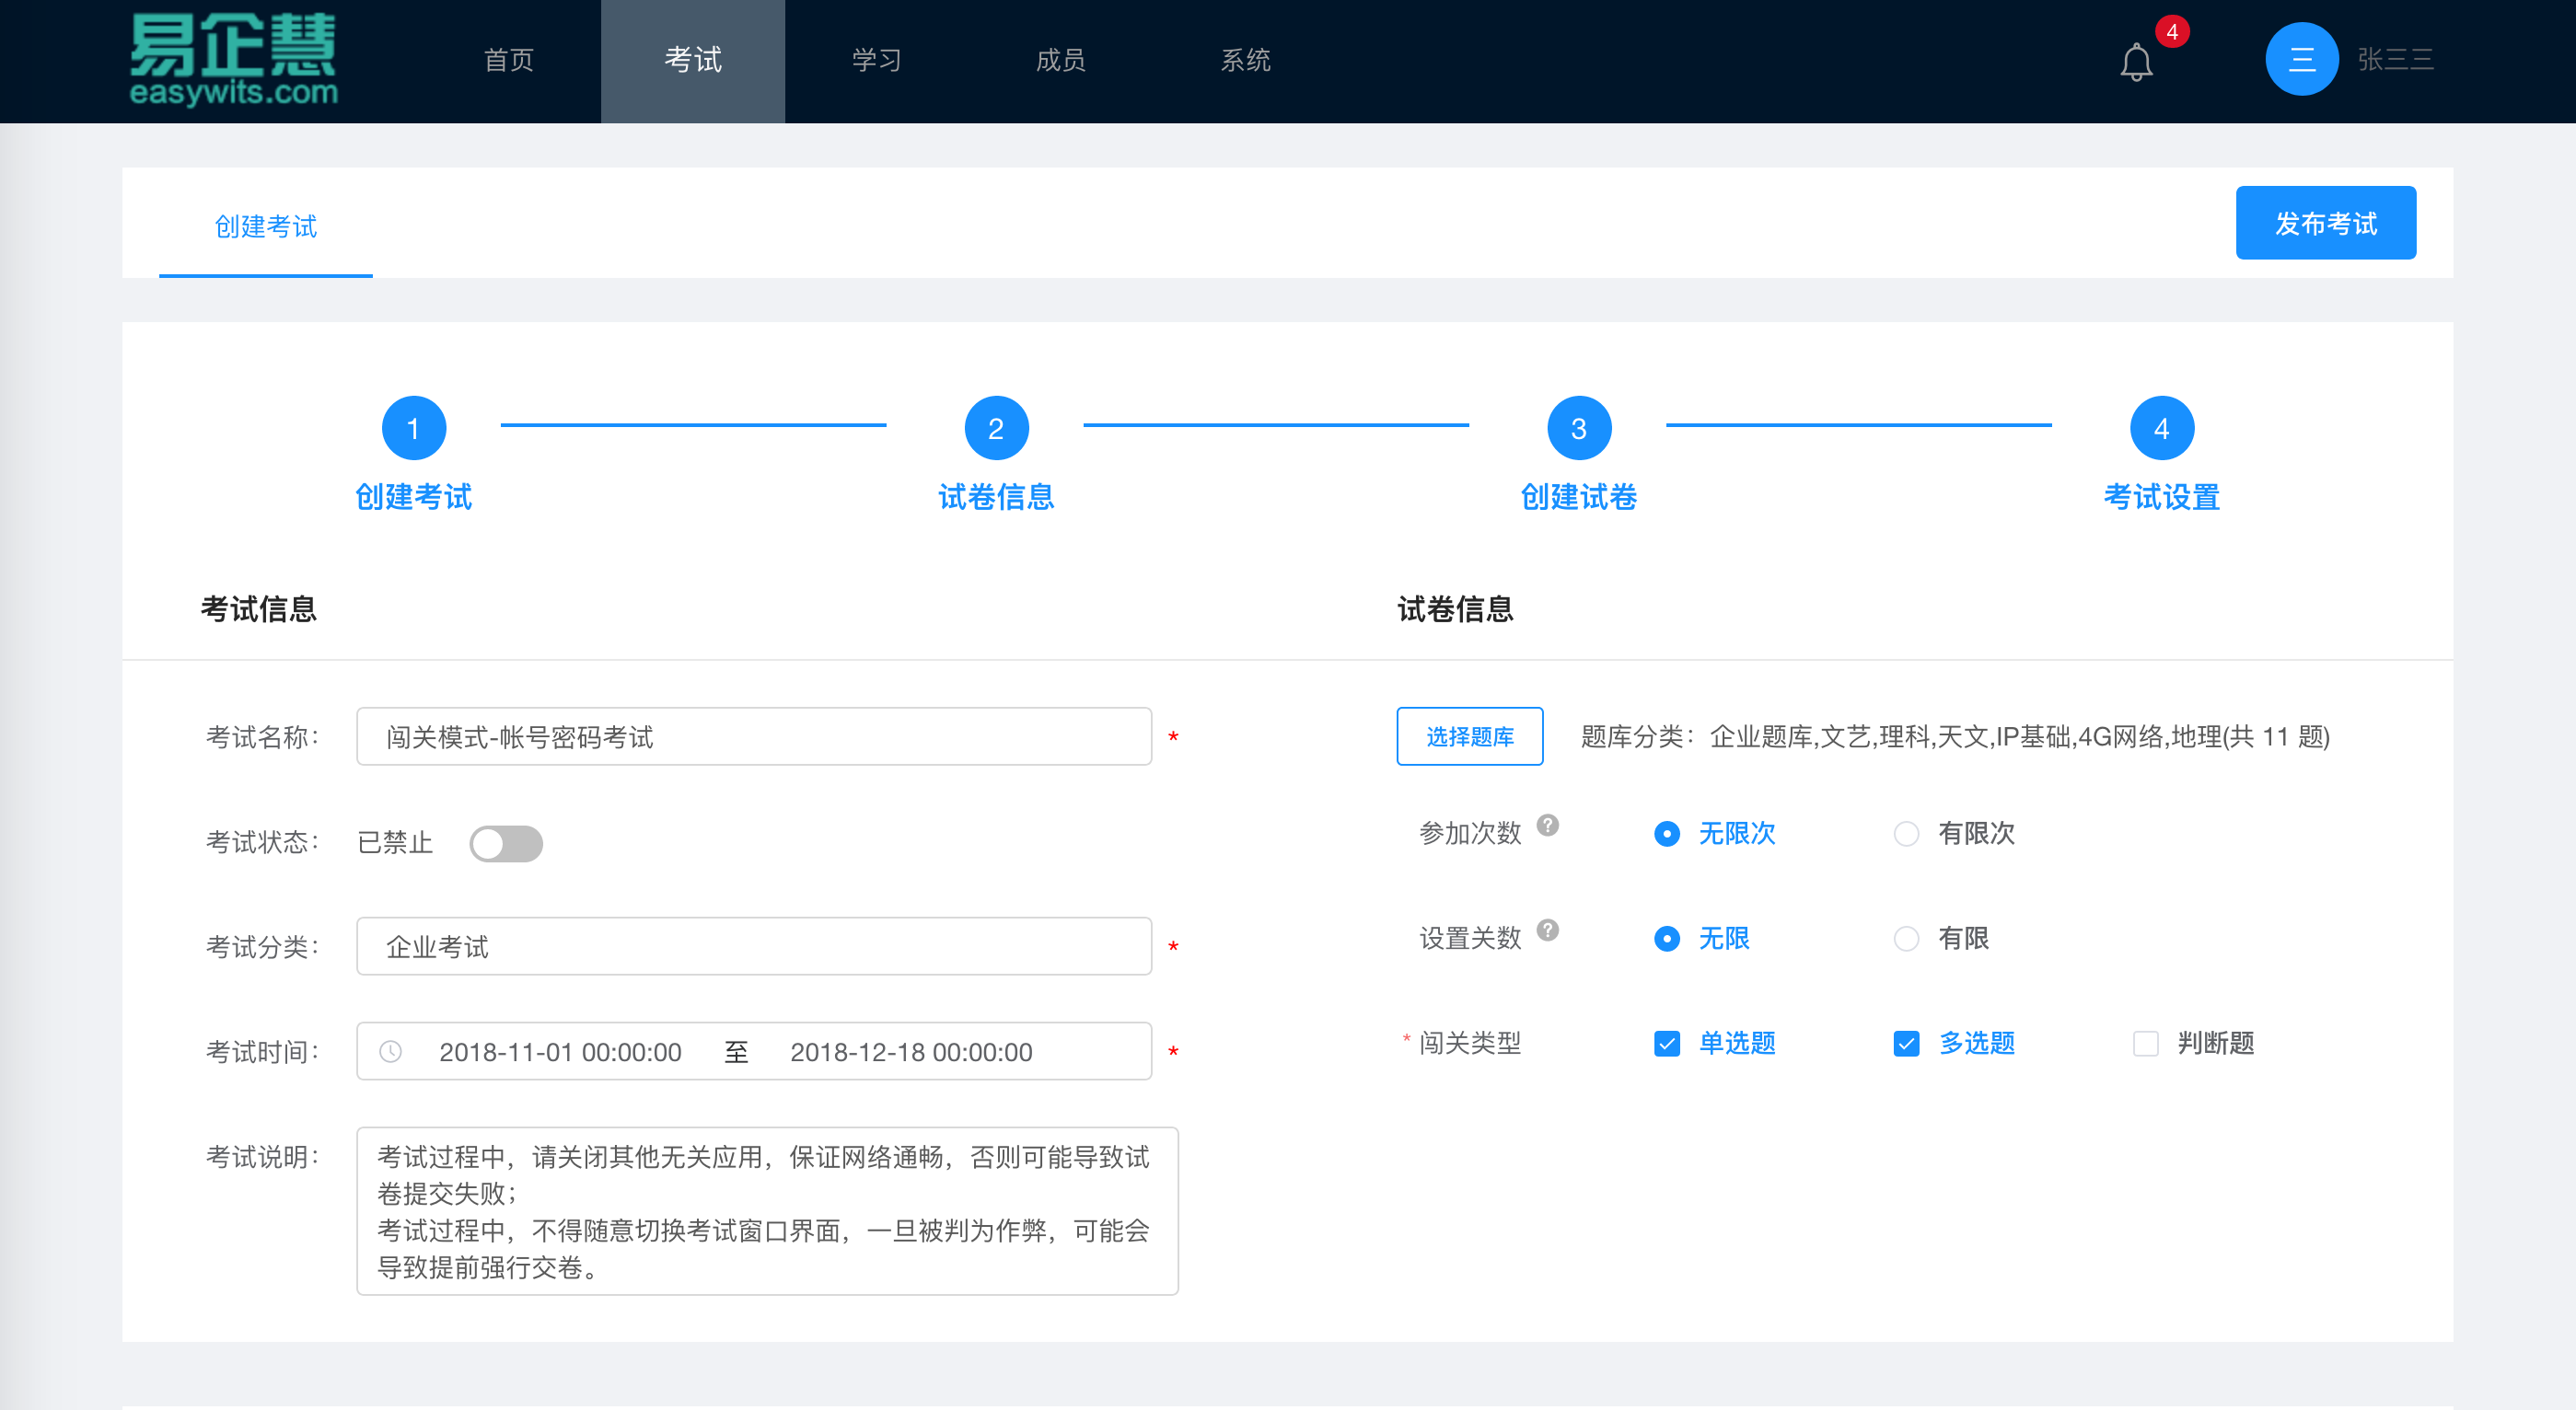Open the 考试 menu
The height and width of the screenshot is (1410, 2576).
coord(692,61)
